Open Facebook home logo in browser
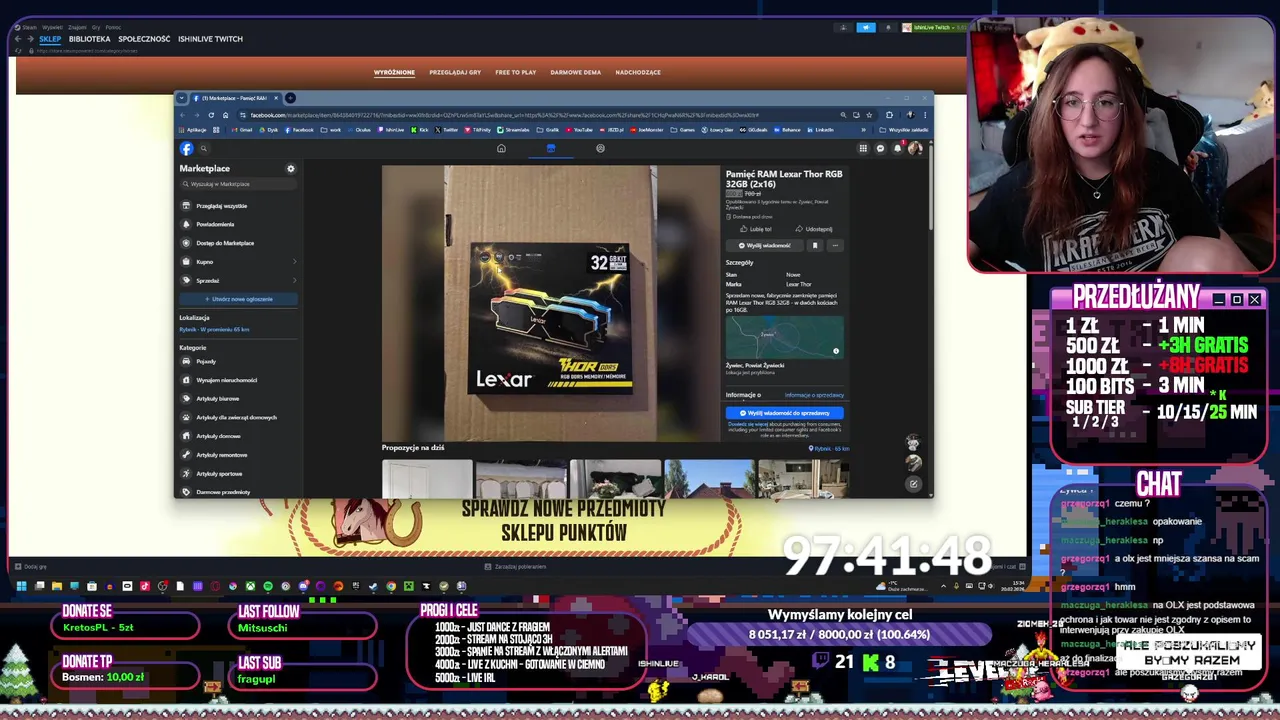Image resolution: width=1280 pixels, height=720 pixels. click(x=186, y=148)
